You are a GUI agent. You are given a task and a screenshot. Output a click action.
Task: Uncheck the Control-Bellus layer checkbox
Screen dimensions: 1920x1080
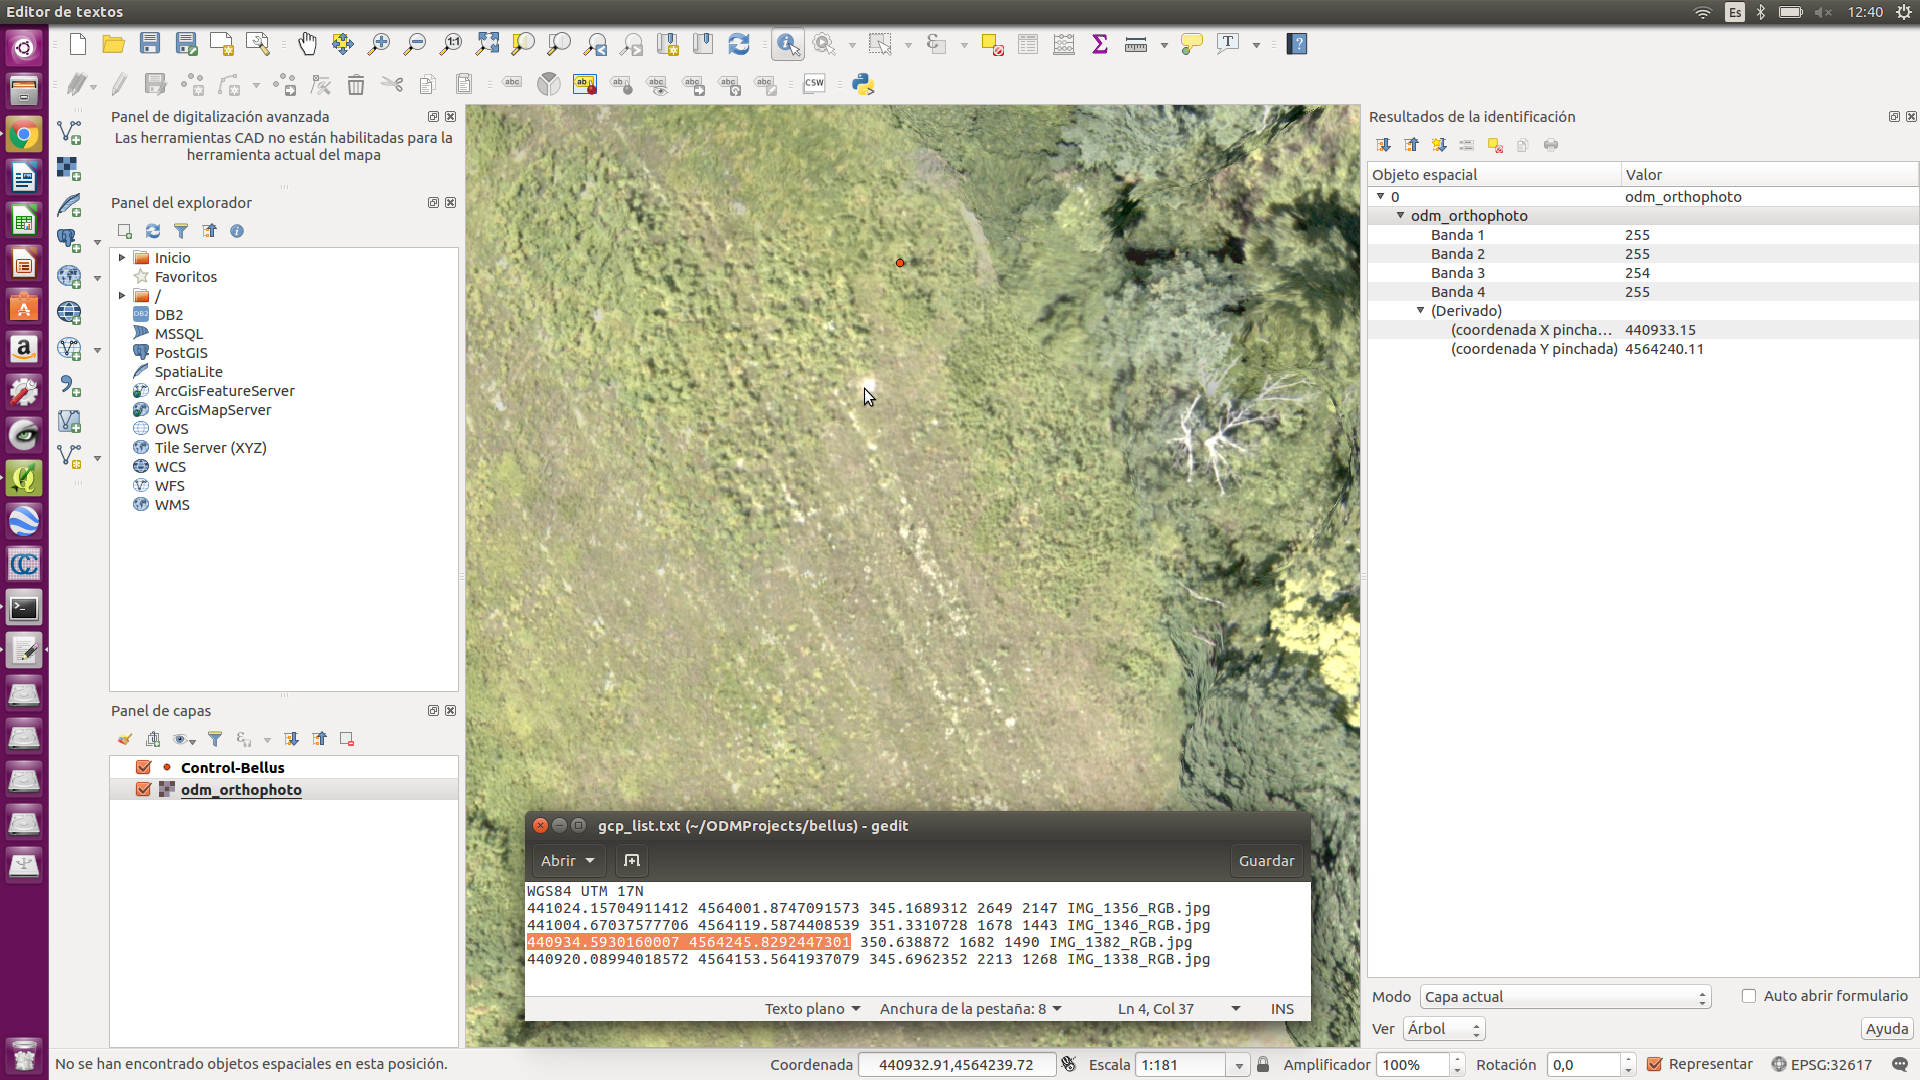click(143, 767)
